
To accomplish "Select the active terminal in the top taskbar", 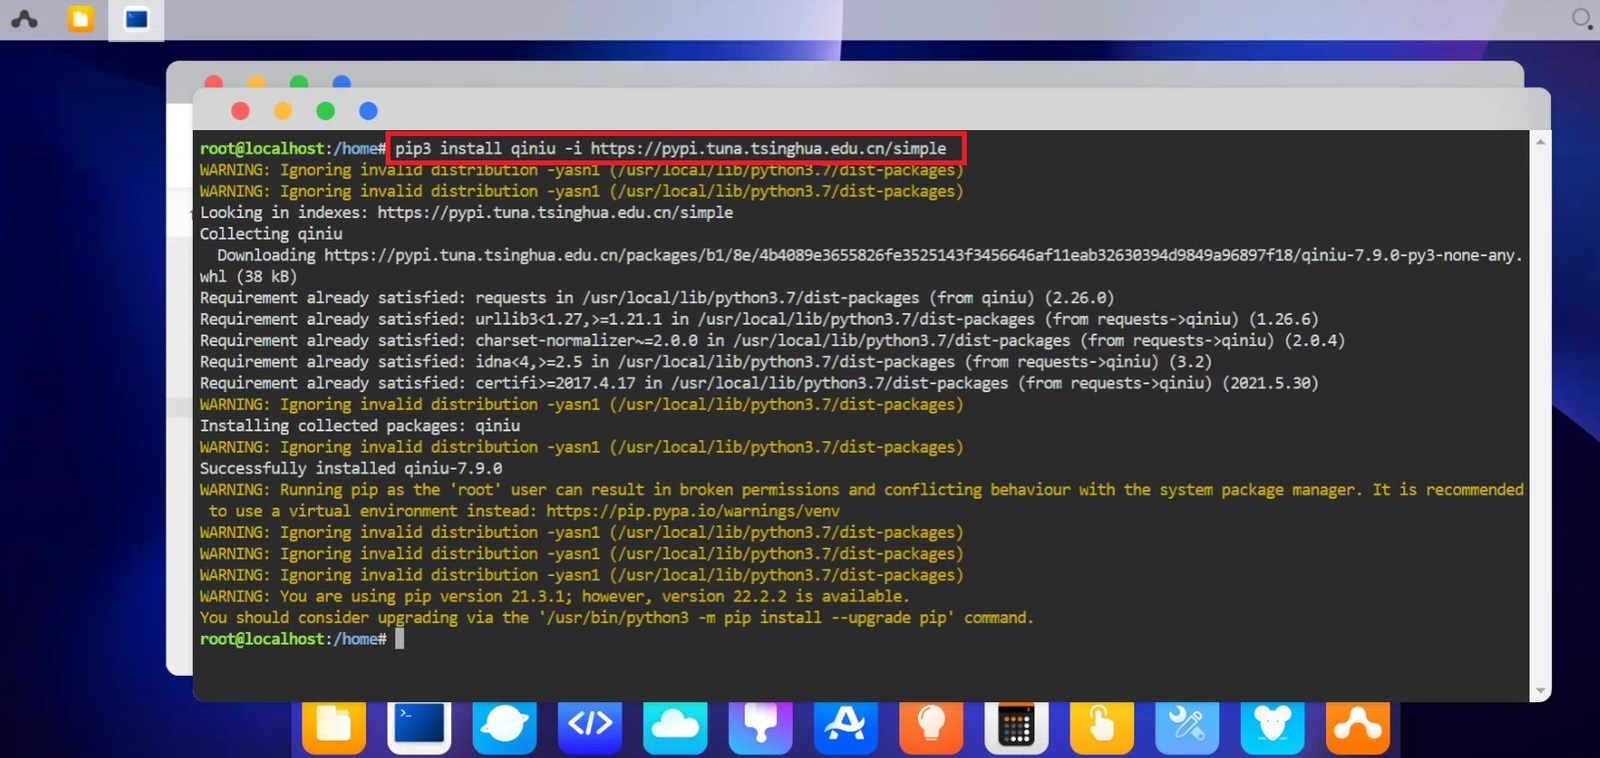I will coord(137,19).
